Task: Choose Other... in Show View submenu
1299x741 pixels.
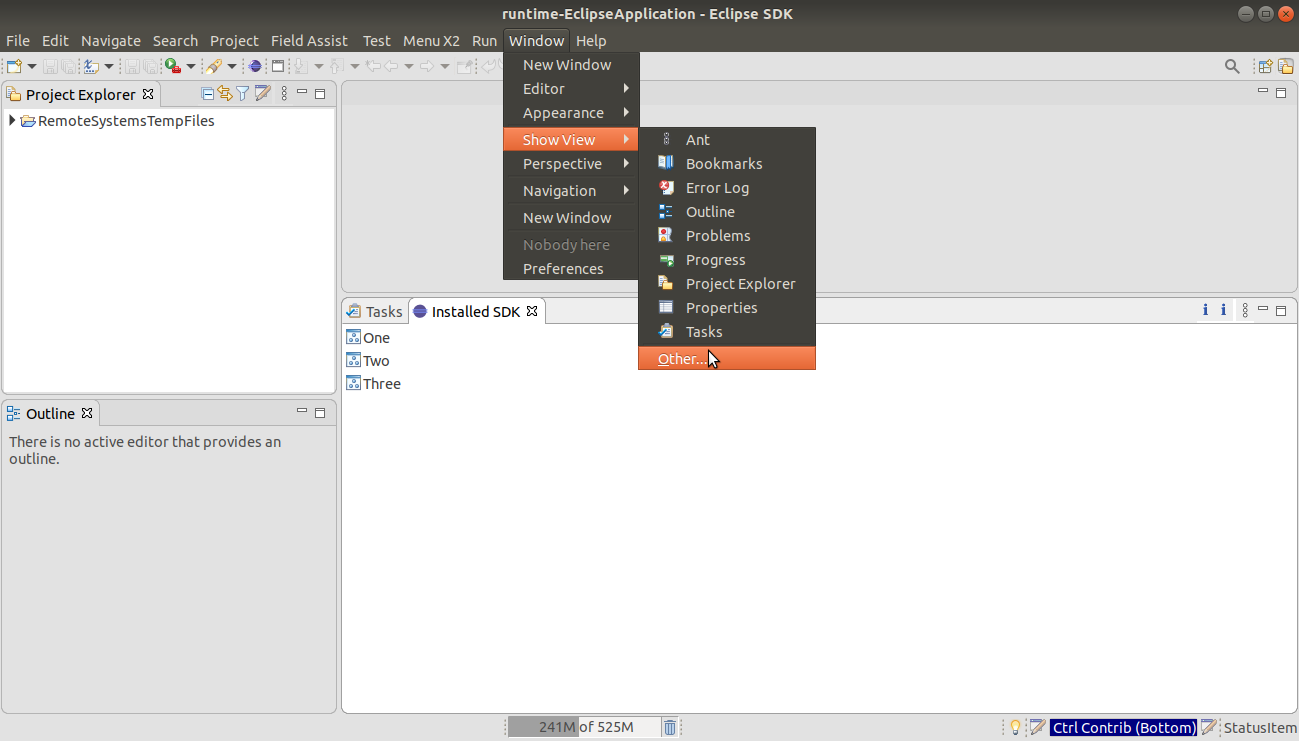Action: click(727, 358)
